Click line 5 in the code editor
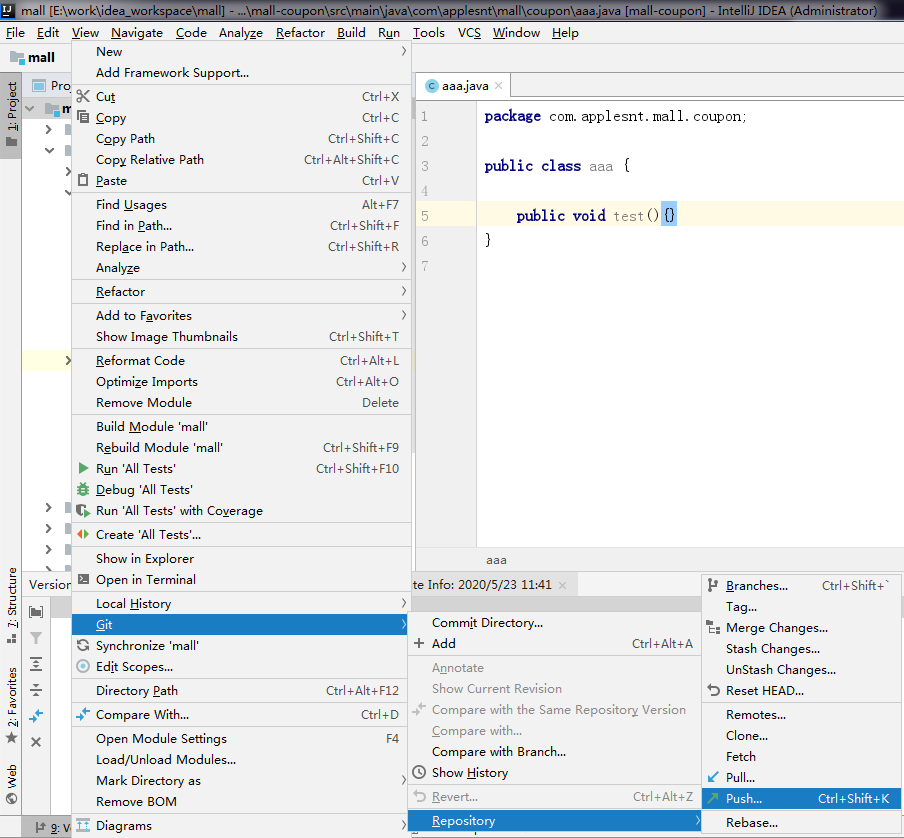This screenshot has width=904, height=838. pyautogui.click(x=690, y=216)
